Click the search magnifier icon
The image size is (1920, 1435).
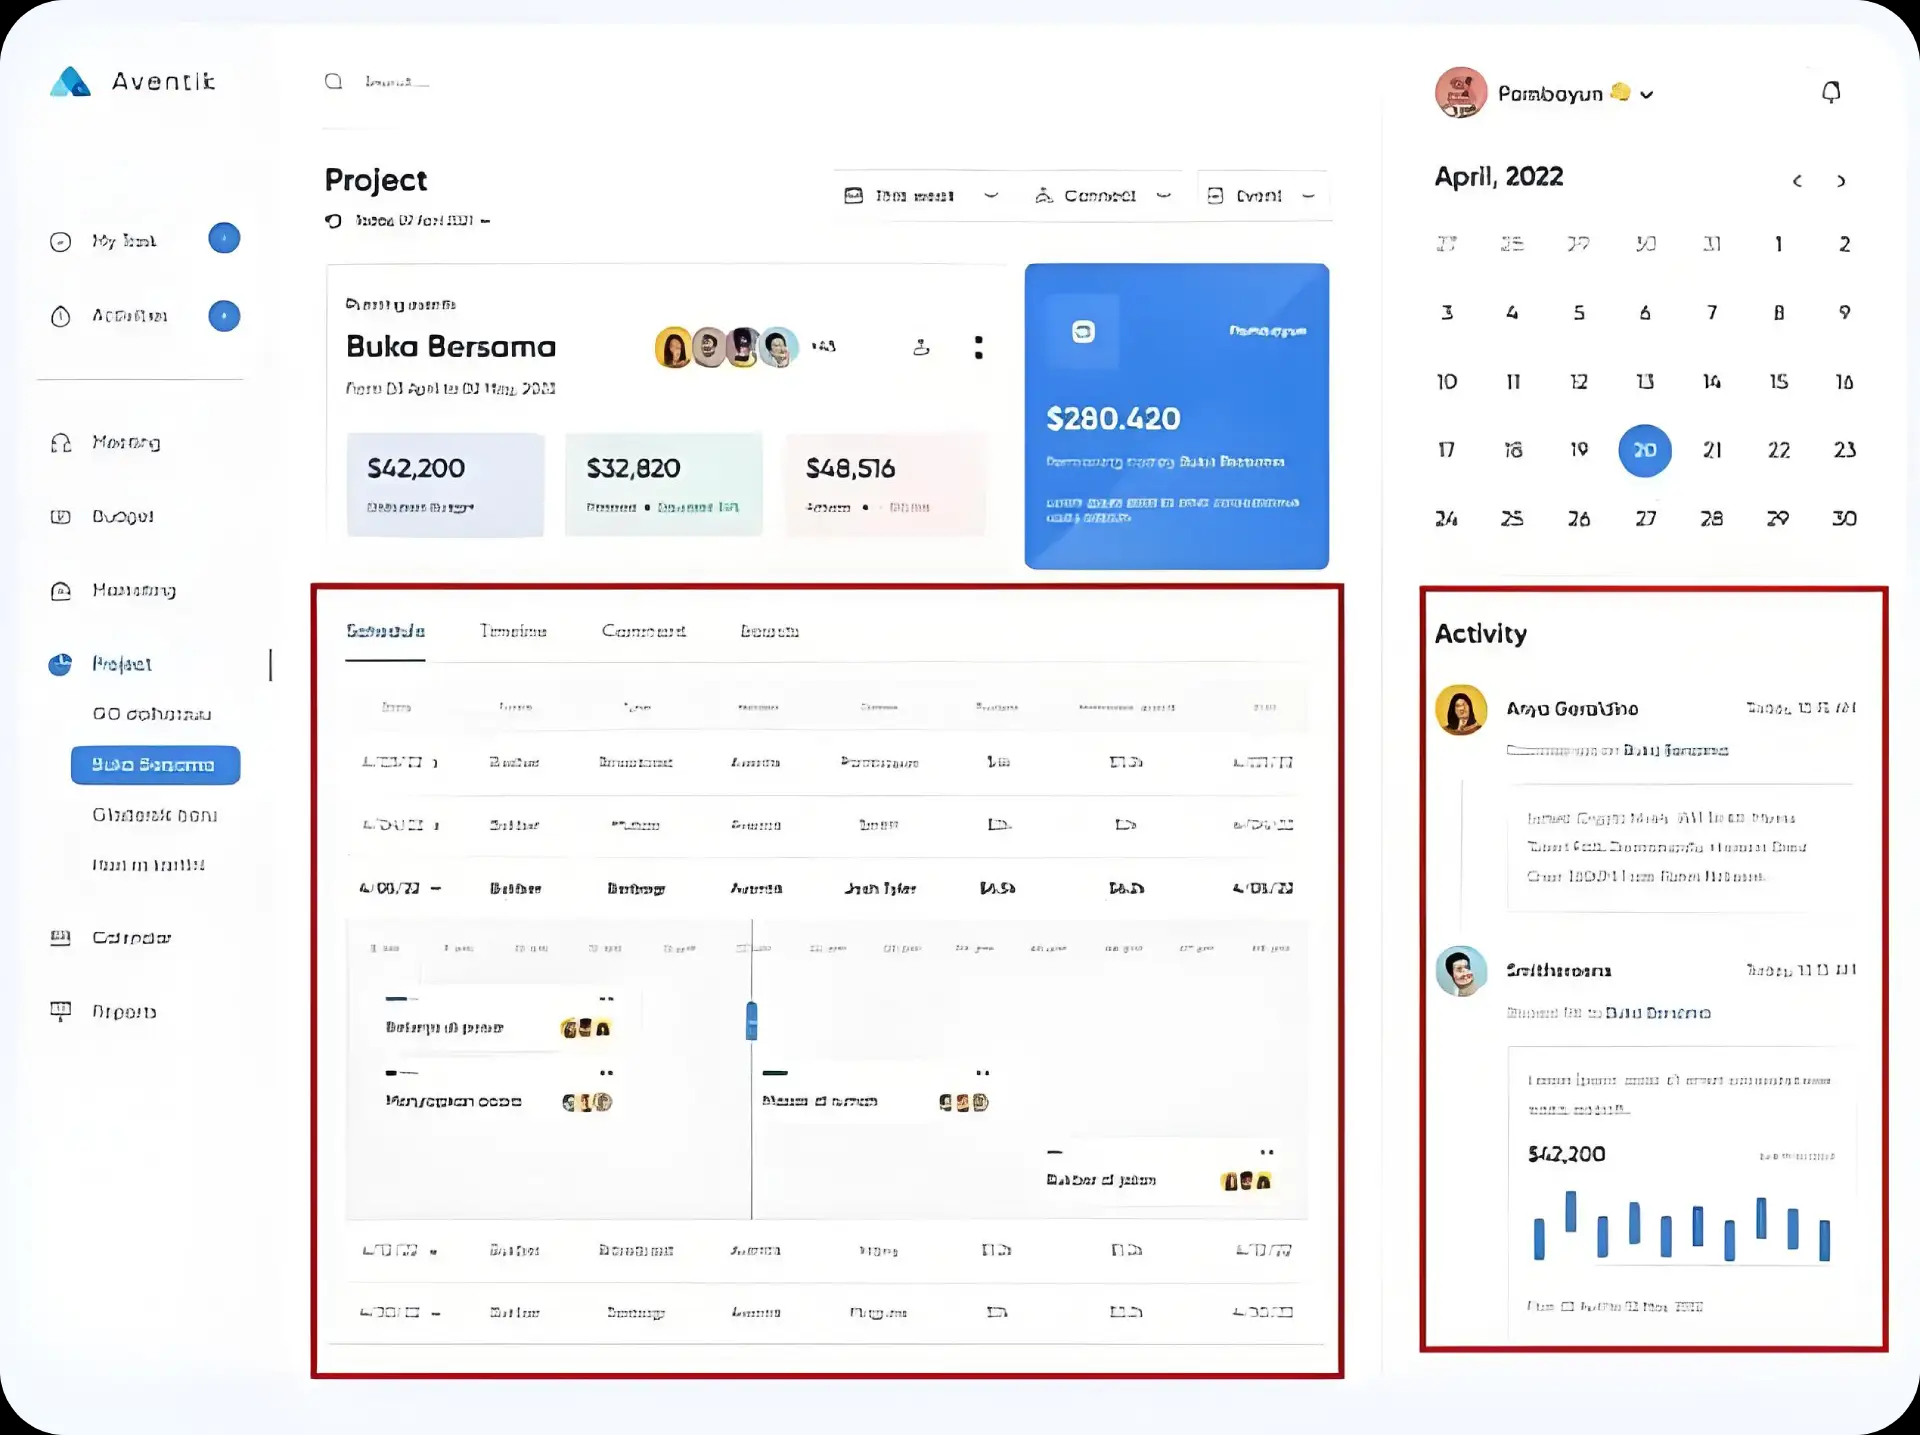pyautogui.click(x=333, y=81)
